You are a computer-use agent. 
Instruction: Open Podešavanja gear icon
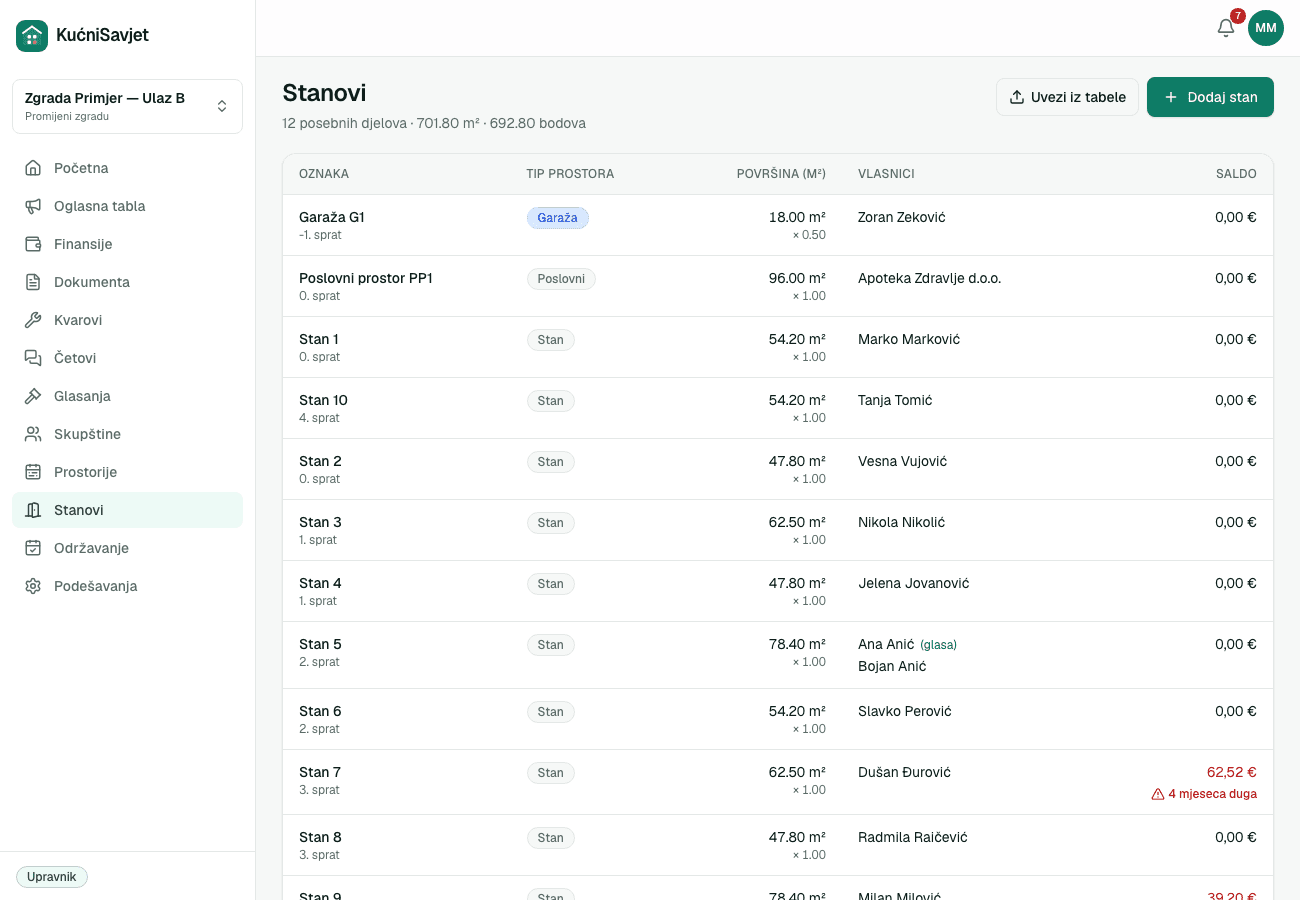click(x=33, y=586)
